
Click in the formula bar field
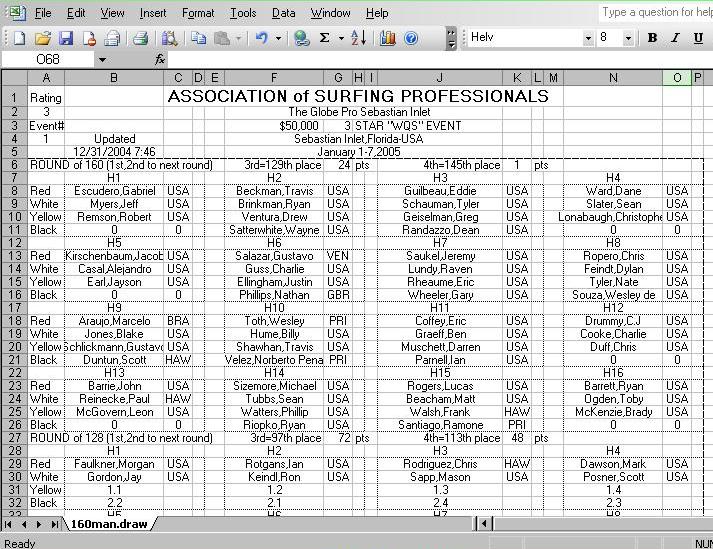(x=440, y=60)
